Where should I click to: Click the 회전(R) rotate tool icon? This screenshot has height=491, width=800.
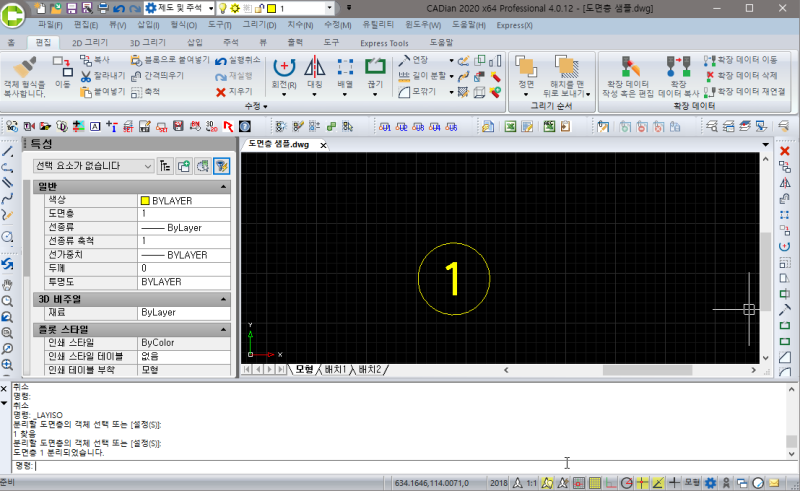coord(284,67)
